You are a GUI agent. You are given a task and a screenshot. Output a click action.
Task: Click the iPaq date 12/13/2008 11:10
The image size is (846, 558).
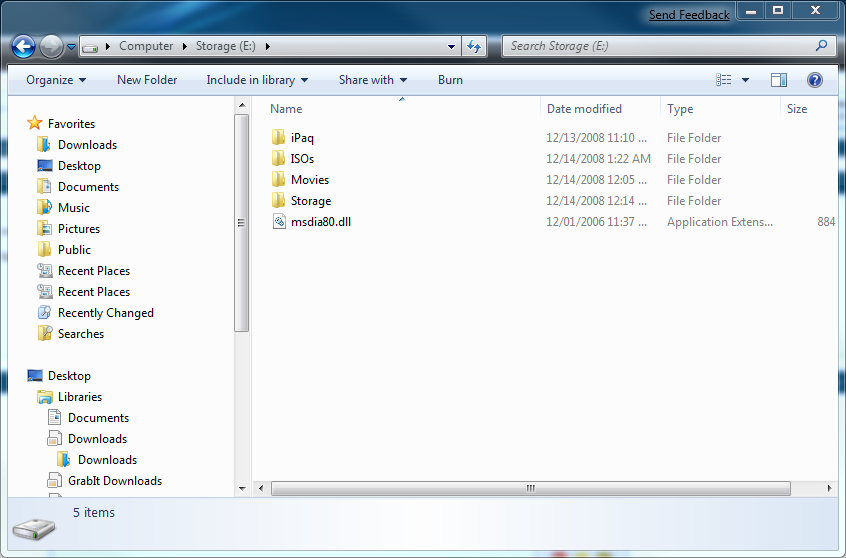pyautogui.click(x=596, y=138)
